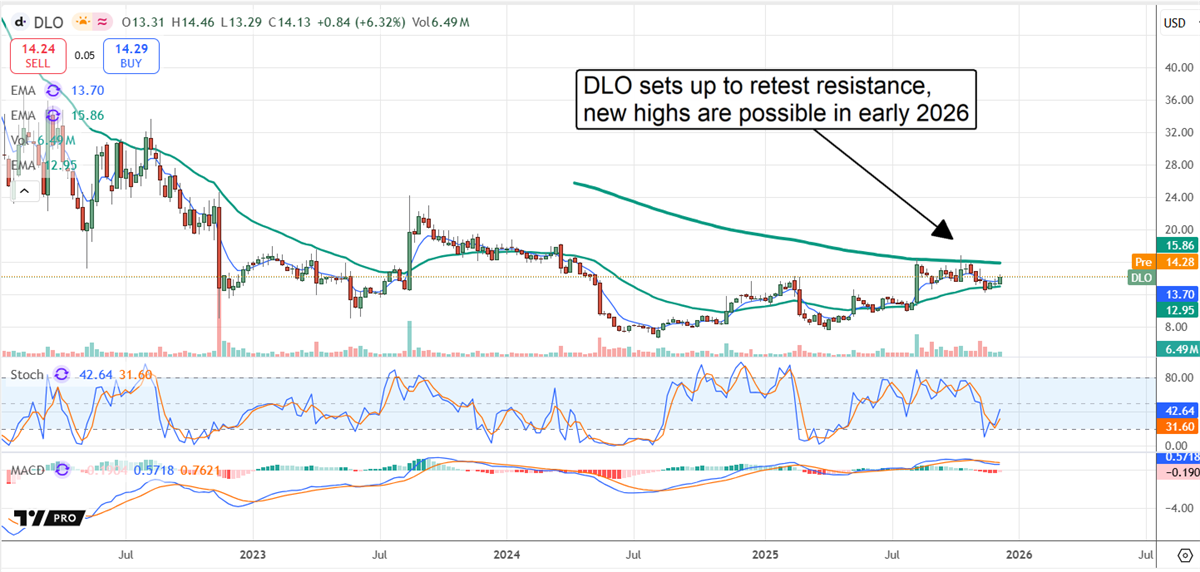Collapse the indicator legend with chevron
Viewport: 1200px width, 572px height.
coord(24,189)
